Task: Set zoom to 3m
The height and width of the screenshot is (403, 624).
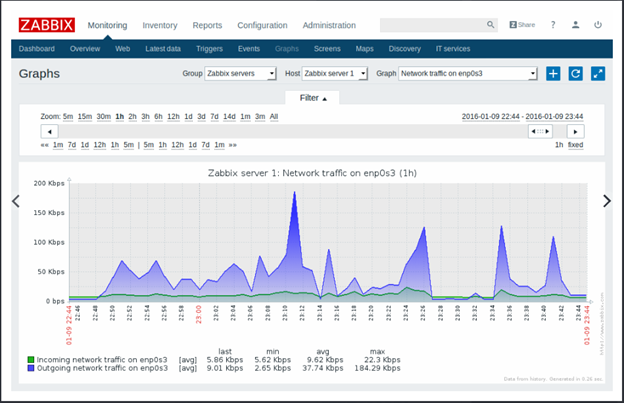Action: [x=260, y=117]
